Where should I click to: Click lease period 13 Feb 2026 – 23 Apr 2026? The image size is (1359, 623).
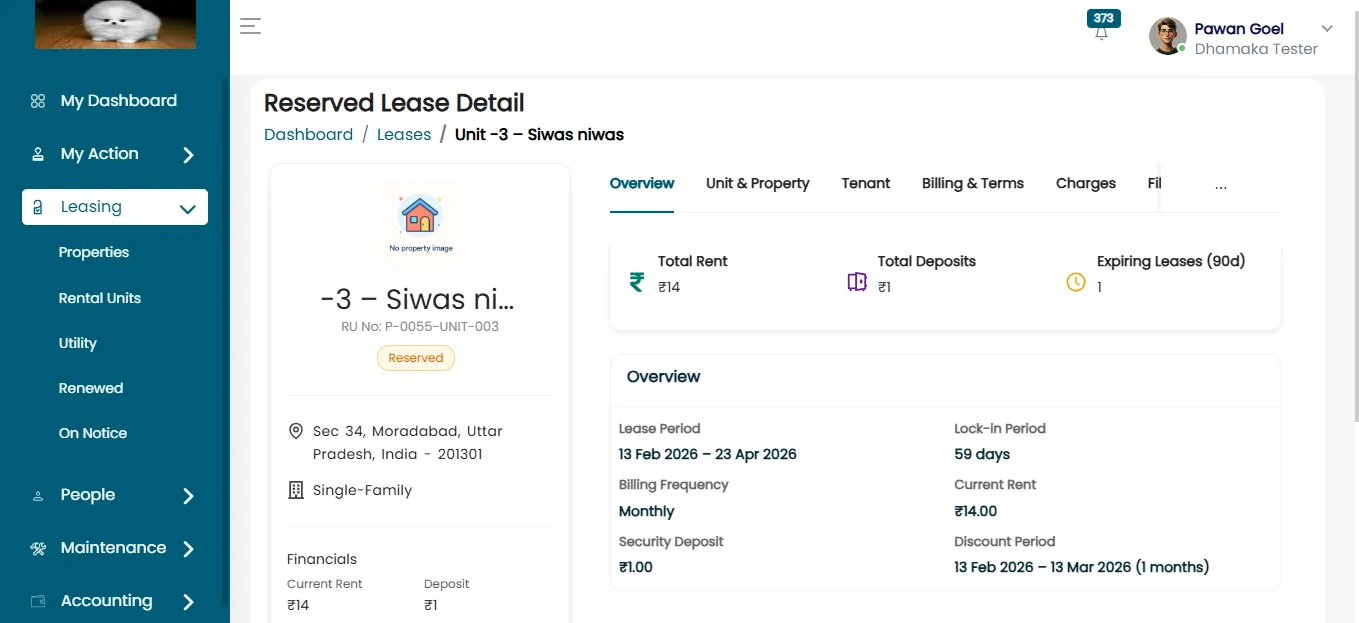click(x=708, y=454)
